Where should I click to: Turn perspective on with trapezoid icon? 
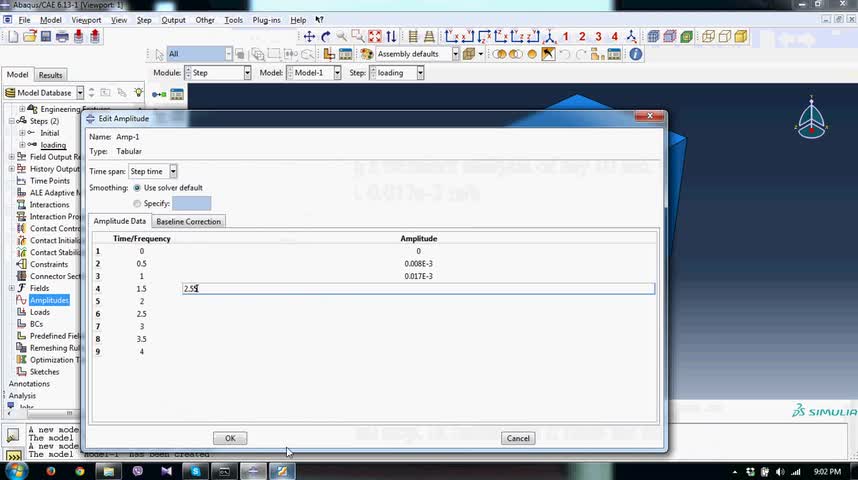click(x=430, y=37)
